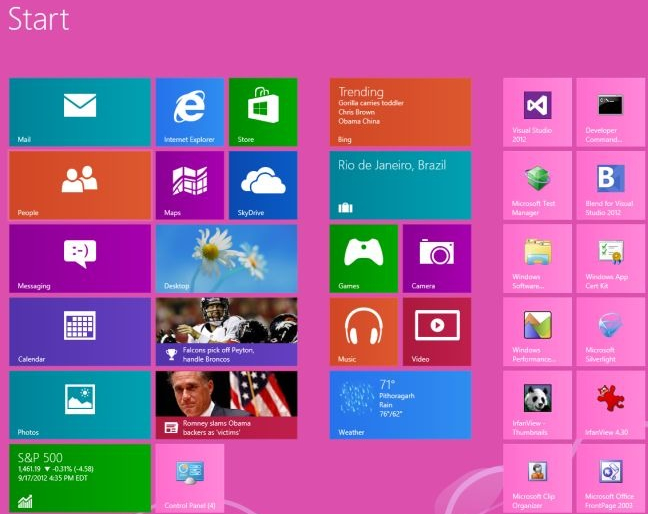Open the Music tile
648x514 pixels.
tap(364, 332)
